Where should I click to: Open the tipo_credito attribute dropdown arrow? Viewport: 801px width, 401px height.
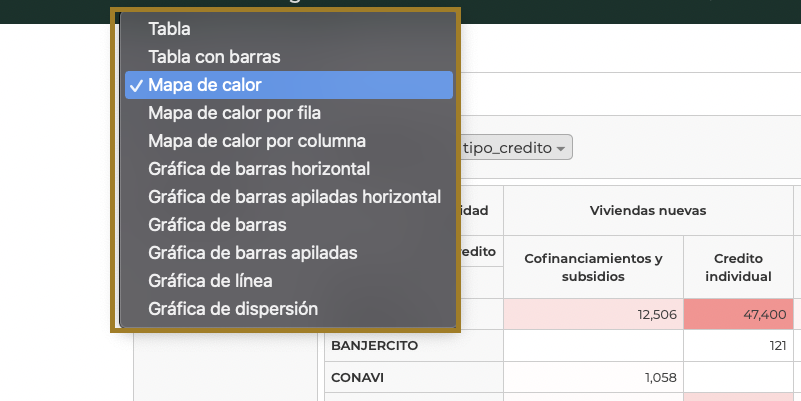[x=562, y=149]
